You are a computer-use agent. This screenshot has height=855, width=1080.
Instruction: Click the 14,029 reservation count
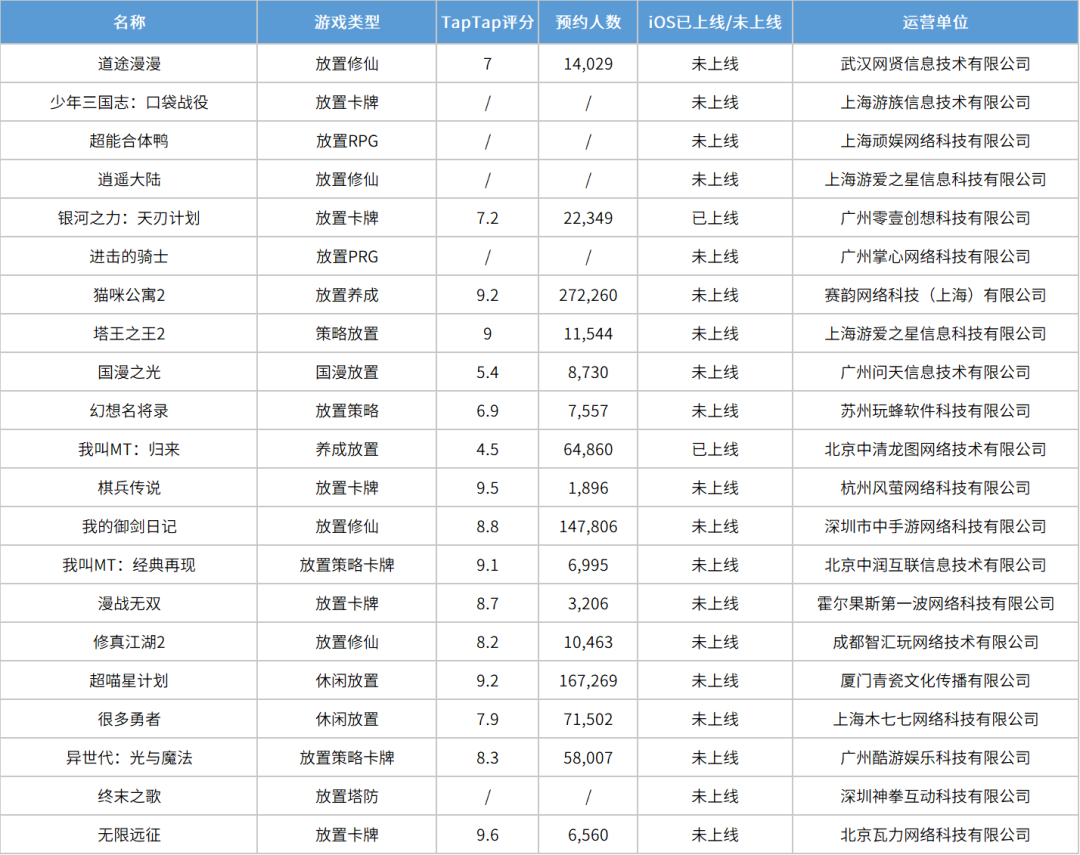588,63
